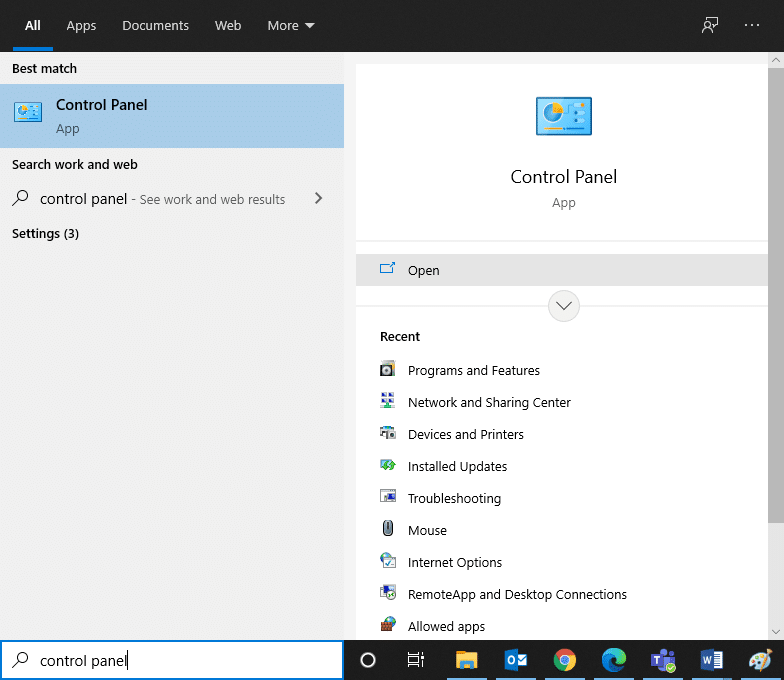Screen dimensions: 784x680
Task: Open Google Chrome from the taskbar
Action: click(565, 660)
